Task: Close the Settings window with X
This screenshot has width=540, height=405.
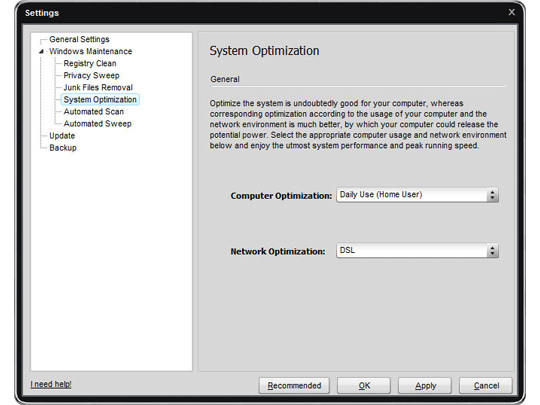Action: point(512,12)
